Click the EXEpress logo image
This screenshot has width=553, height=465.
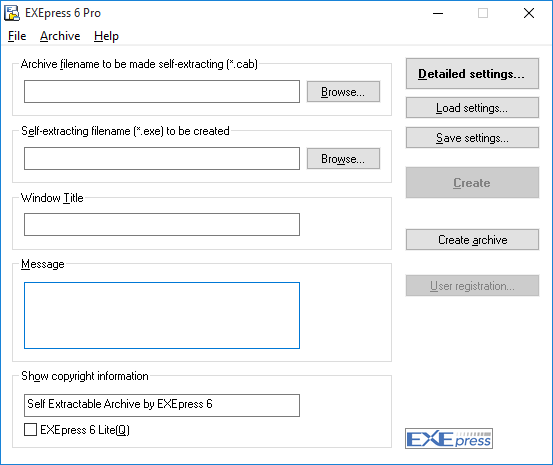tap(449, 439)
